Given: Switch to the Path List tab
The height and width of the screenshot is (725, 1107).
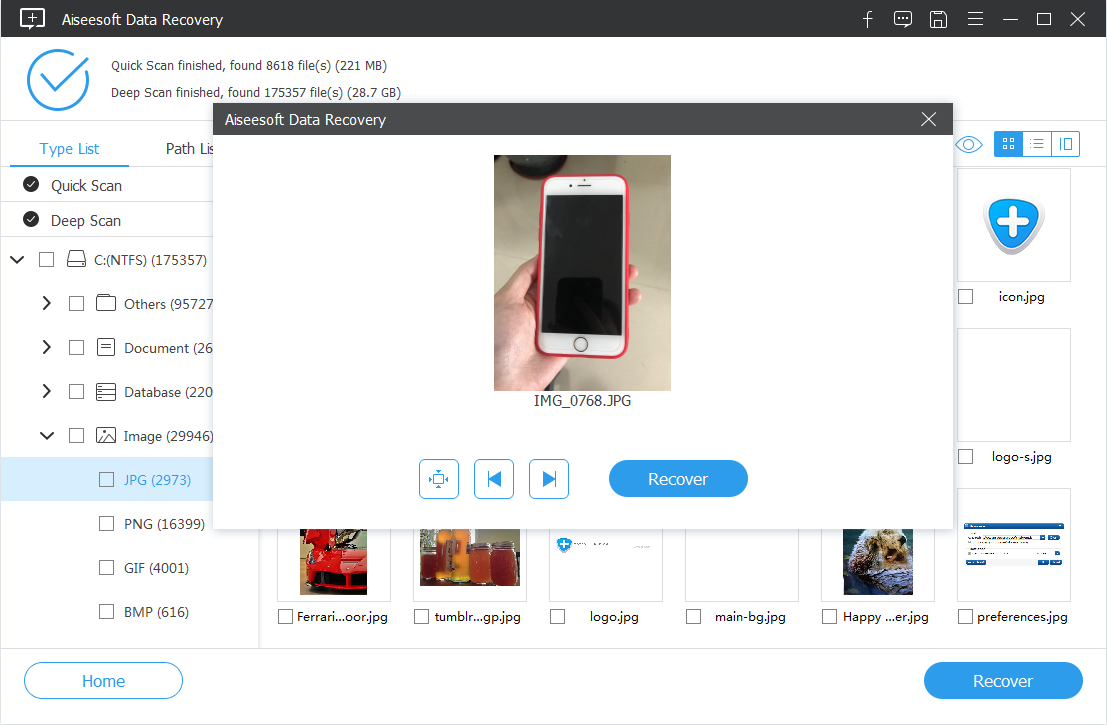Looking at the screenshot, I should pos(189,148).
